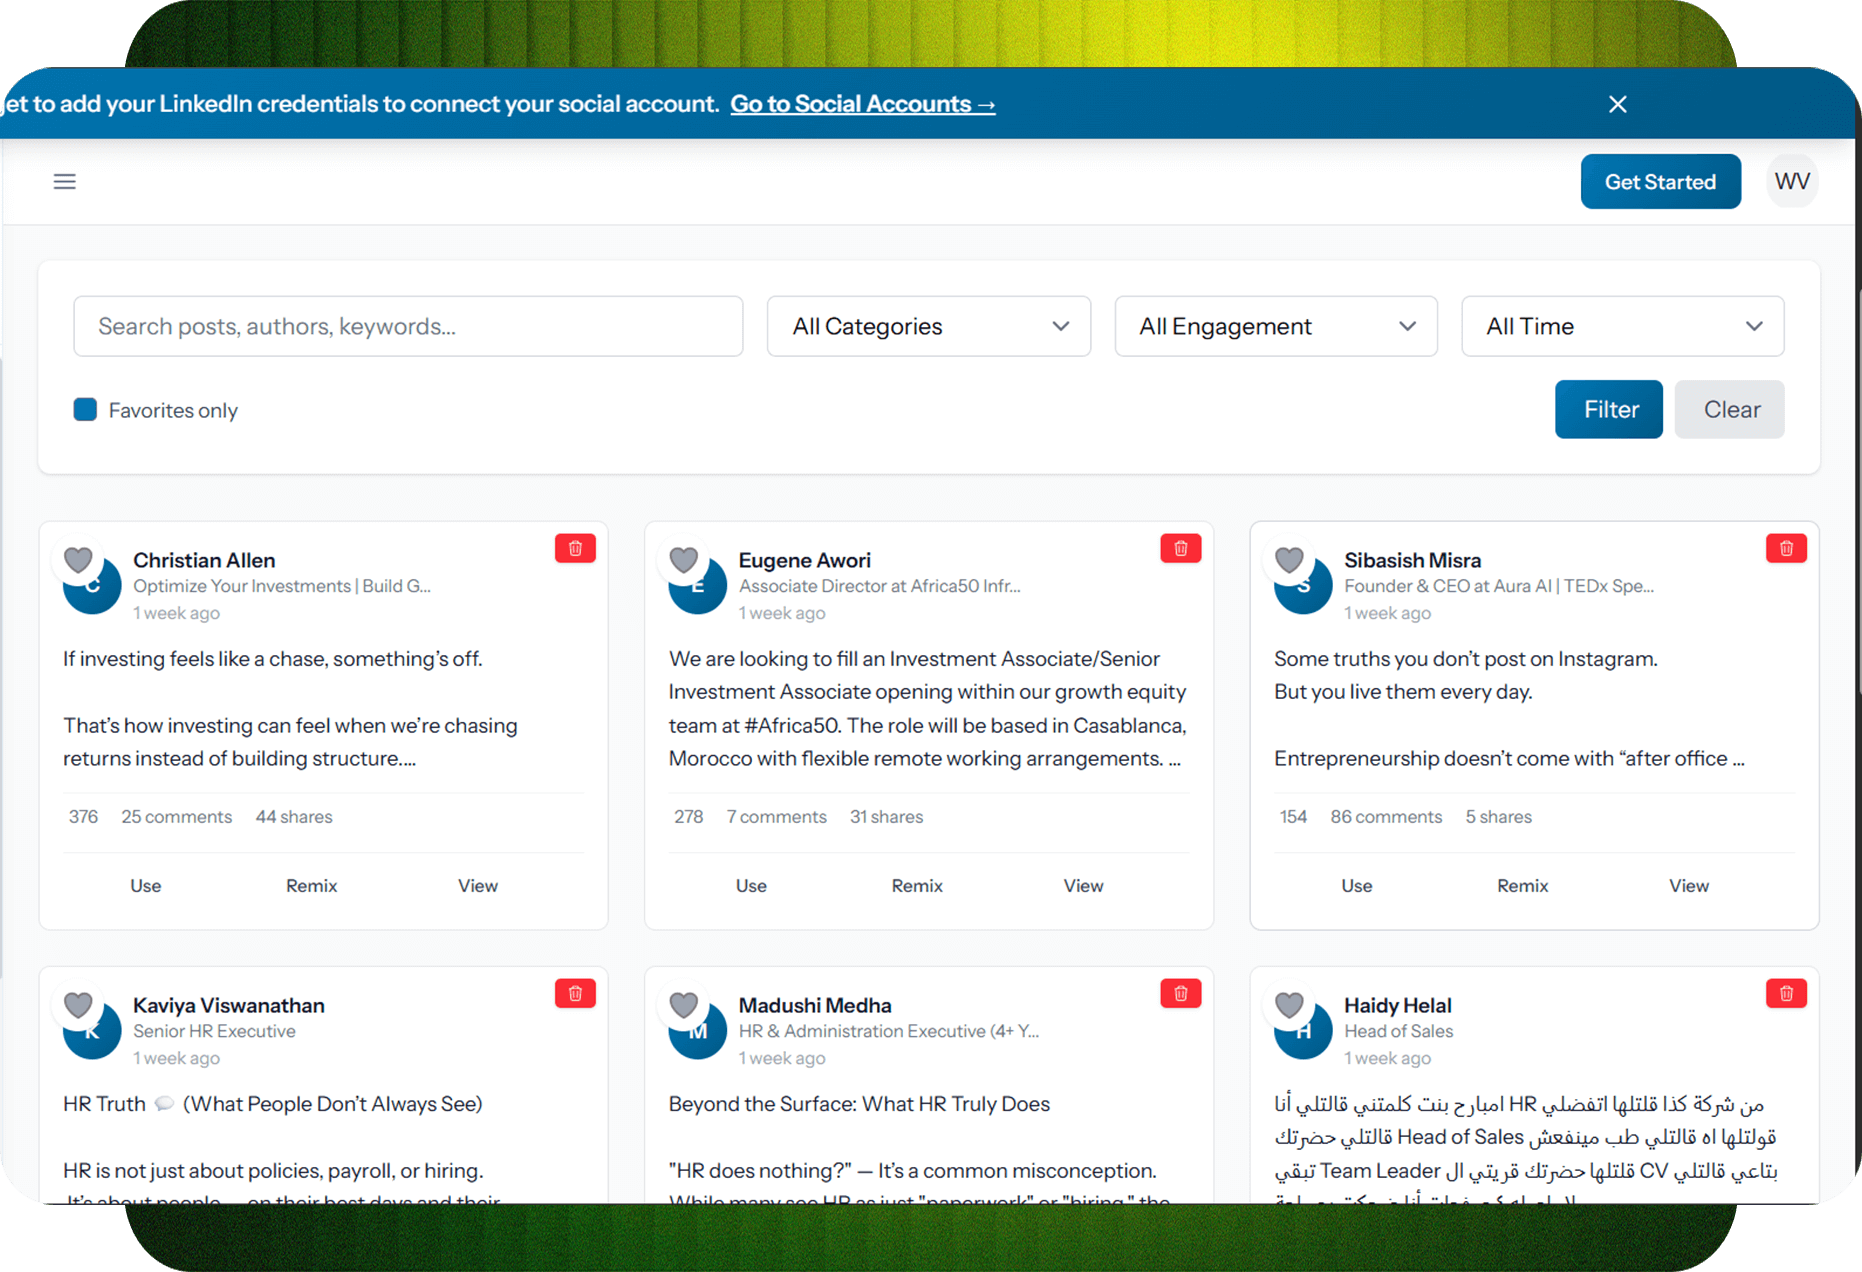Open the hamburger sidebar menu
The image size is (1862, 1272).
(65, 181)
